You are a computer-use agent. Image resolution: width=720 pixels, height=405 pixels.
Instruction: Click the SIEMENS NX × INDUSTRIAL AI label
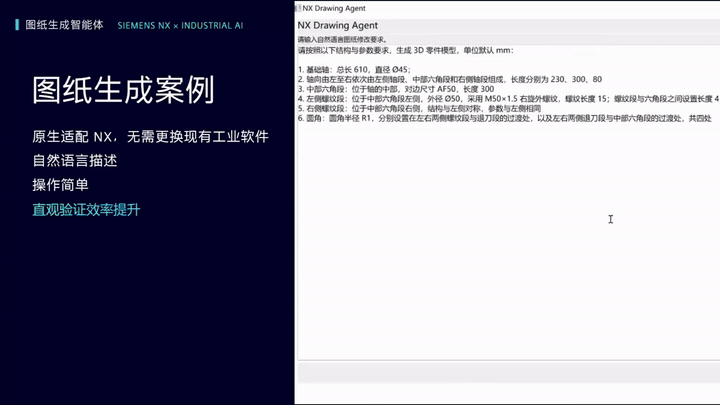coord(180,26)
